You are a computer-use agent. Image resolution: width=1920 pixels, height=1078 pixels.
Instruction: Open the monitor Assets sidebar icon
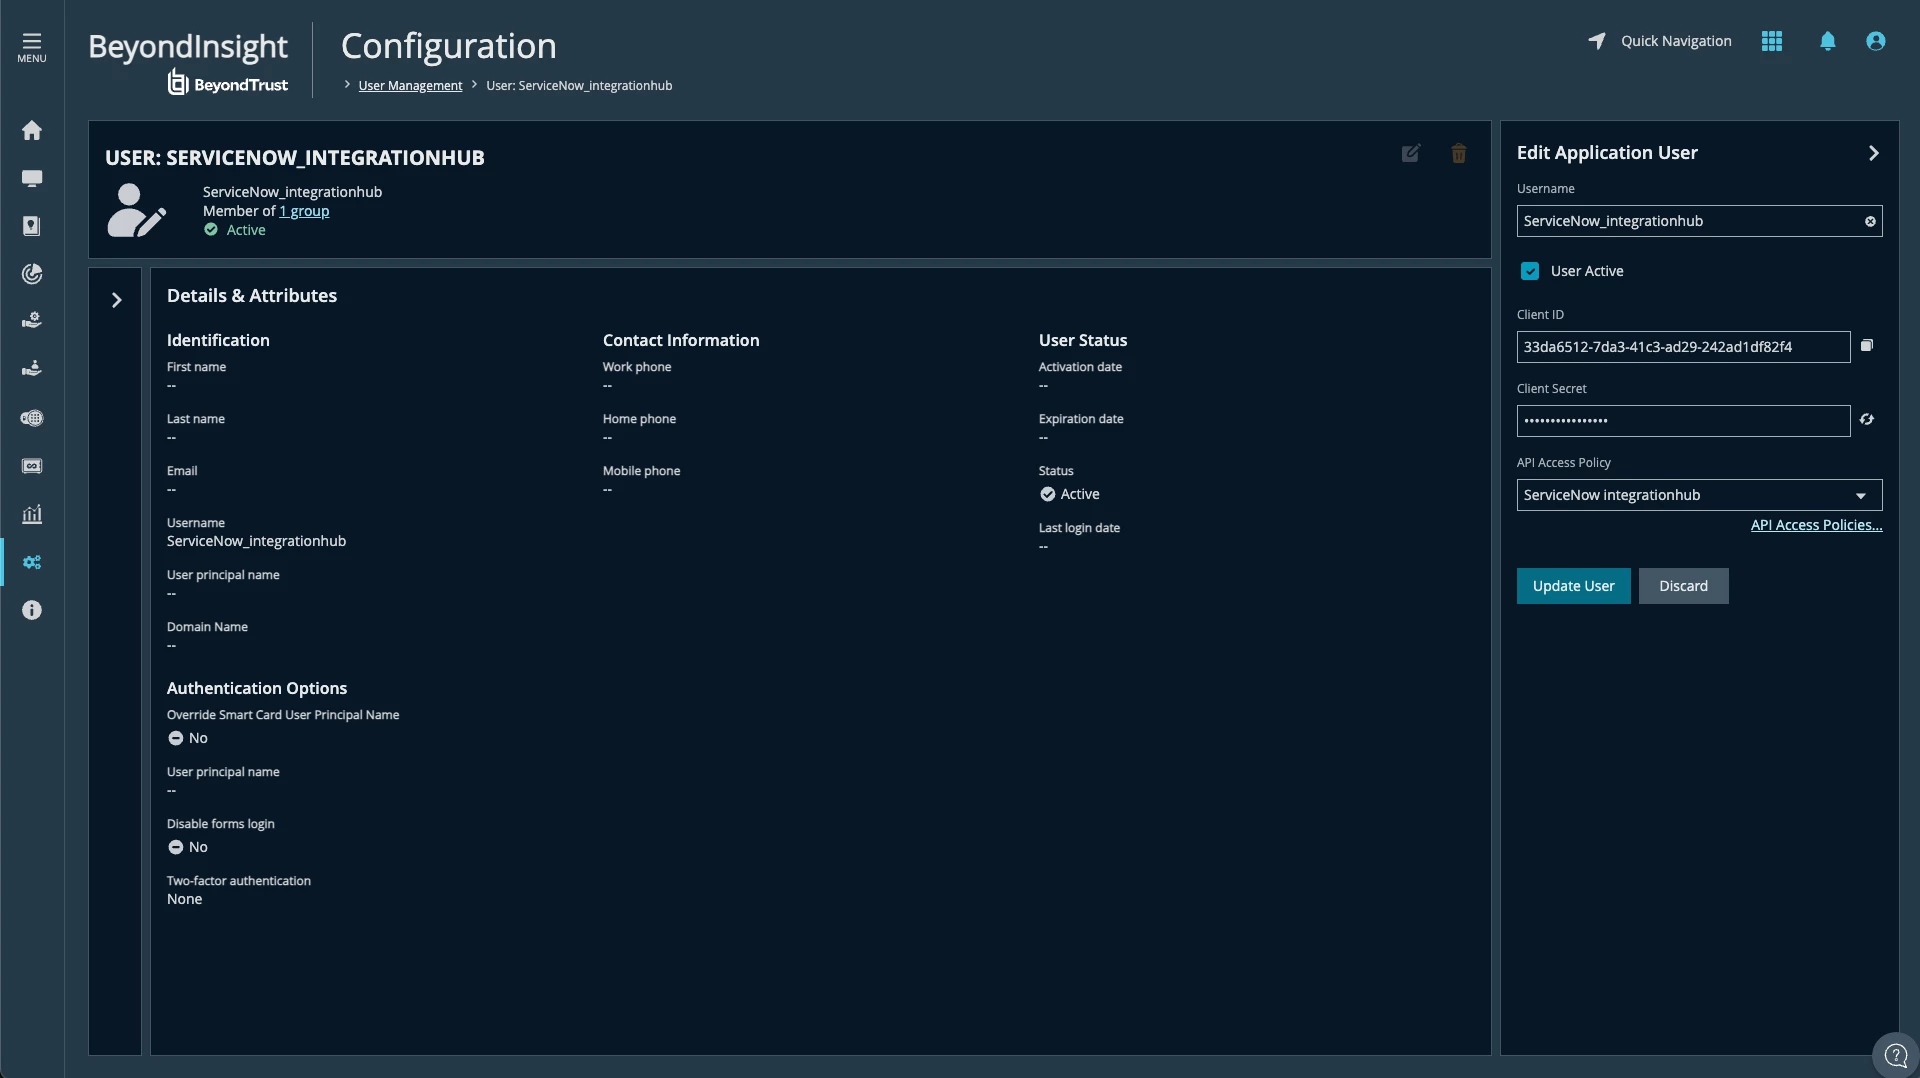tap(32, 178)
